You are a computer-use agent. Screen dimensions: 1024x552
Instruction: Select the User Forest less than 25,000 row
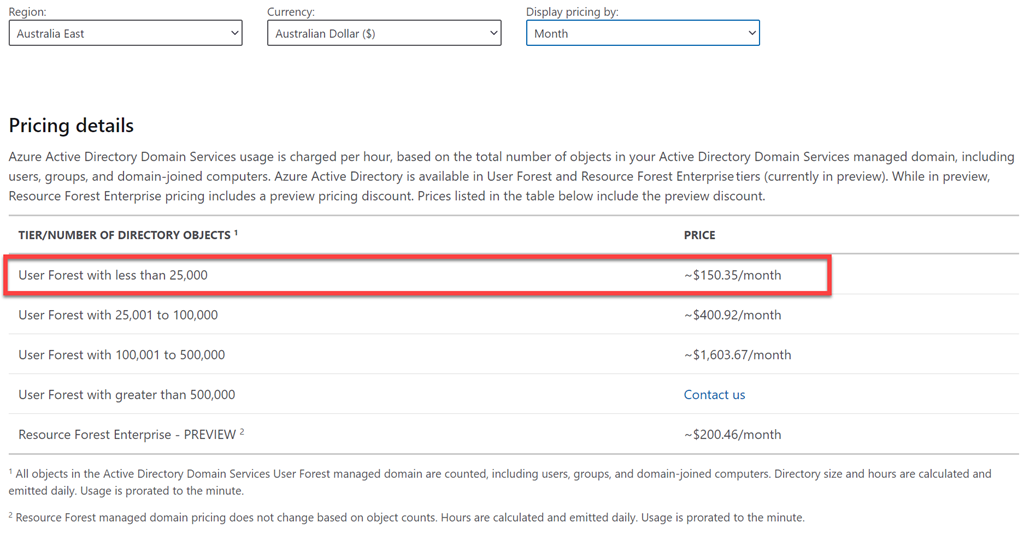[113, 275]
